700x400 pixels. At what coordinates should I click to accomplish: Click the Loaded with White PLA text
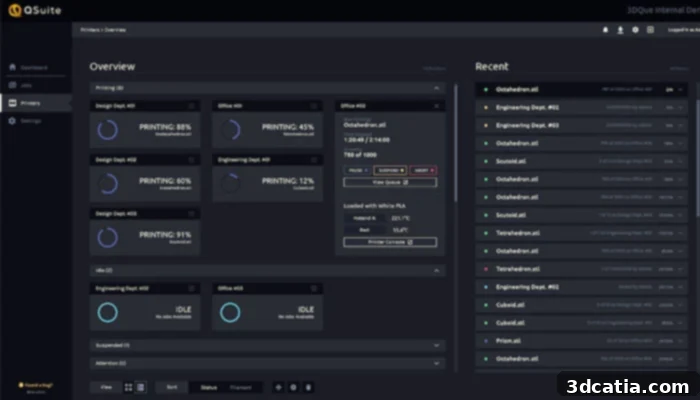374,206
